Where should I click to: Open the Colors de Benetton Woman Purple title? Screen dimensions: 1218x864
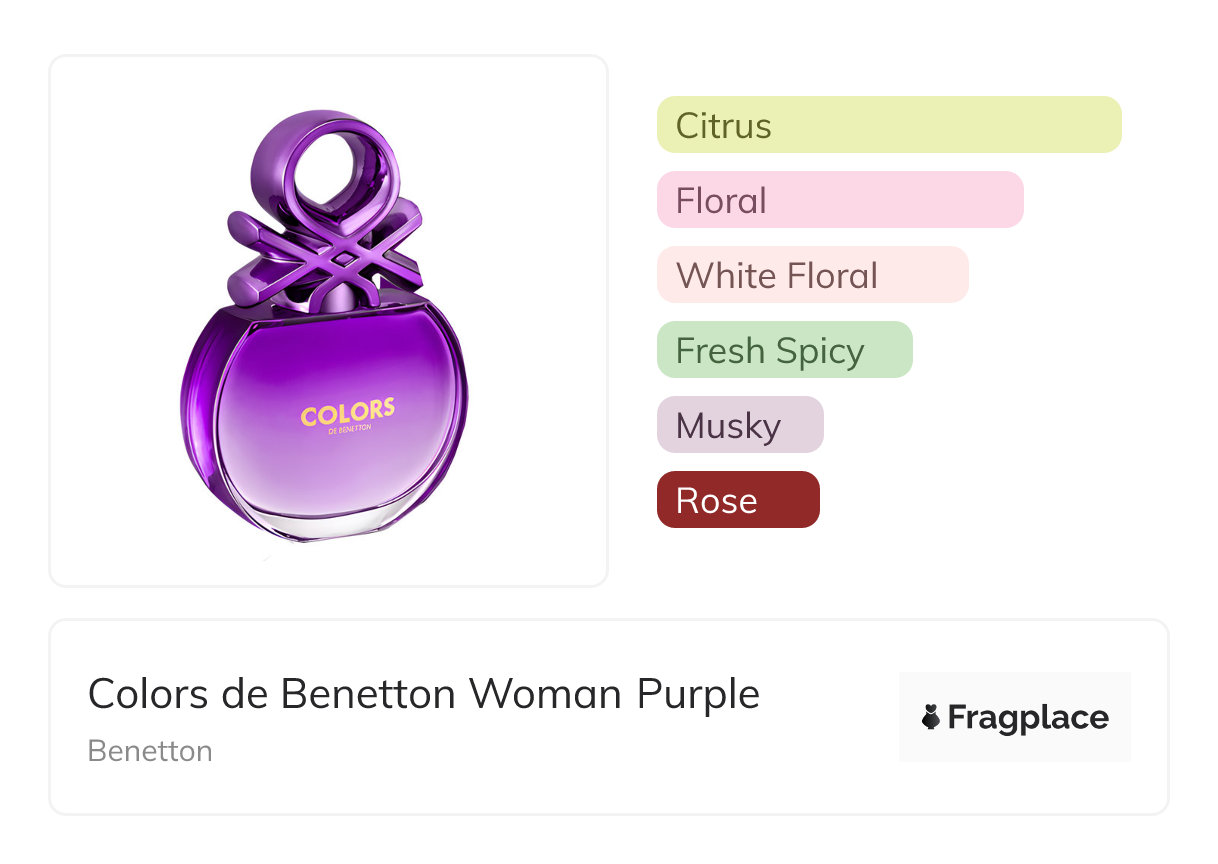point(423,693)
